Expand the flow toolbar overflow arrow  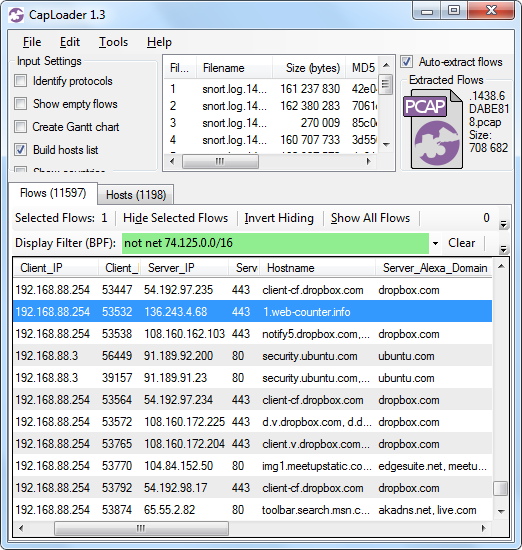(x=503, y=224)
